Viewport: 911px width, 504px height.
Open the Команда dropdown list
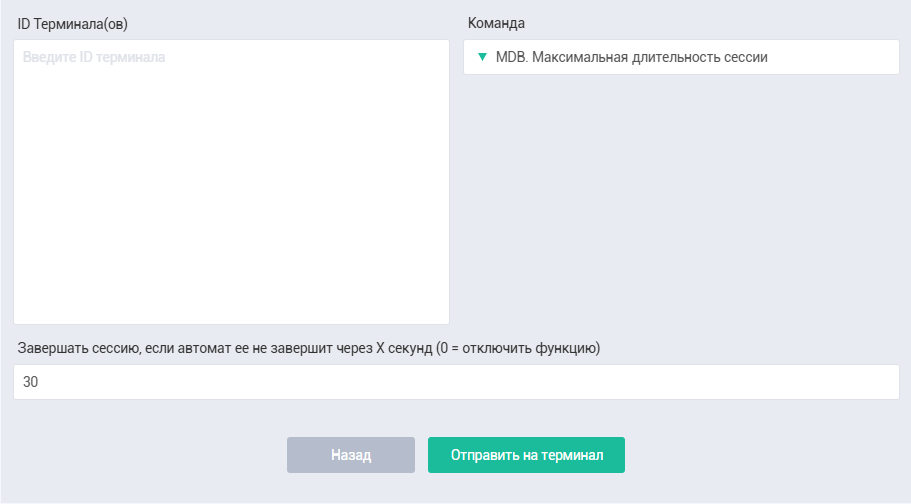tap(681, 57)
